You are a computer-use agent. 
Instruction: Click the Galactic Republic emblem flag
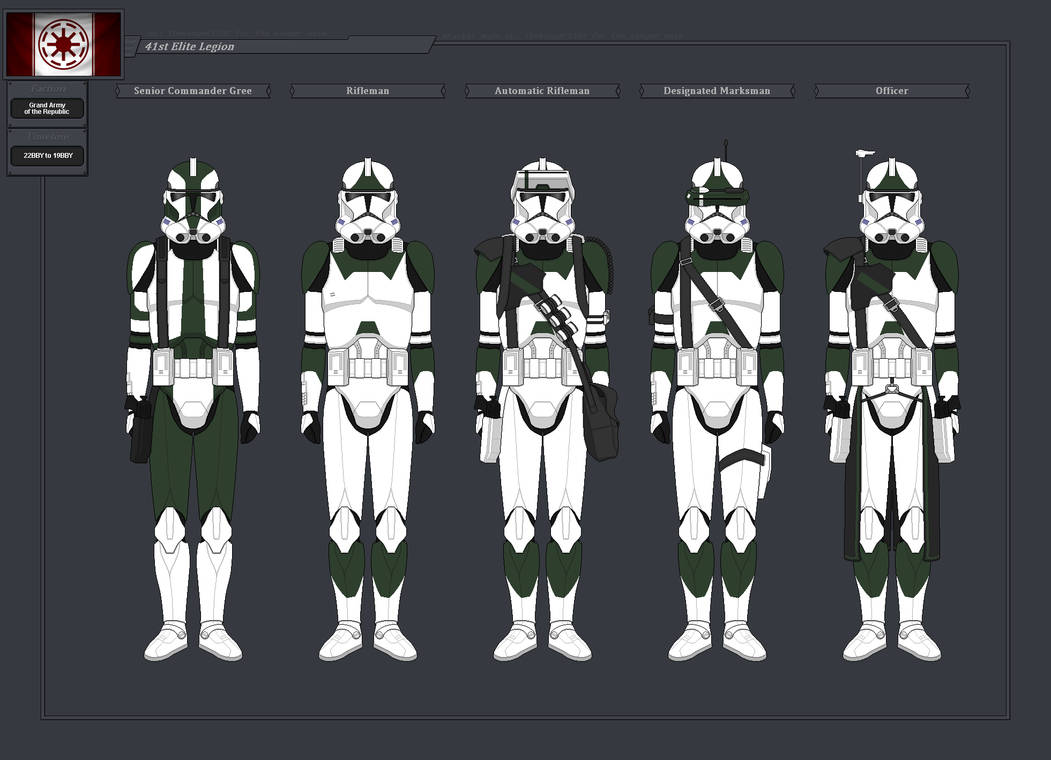(64, 44)
